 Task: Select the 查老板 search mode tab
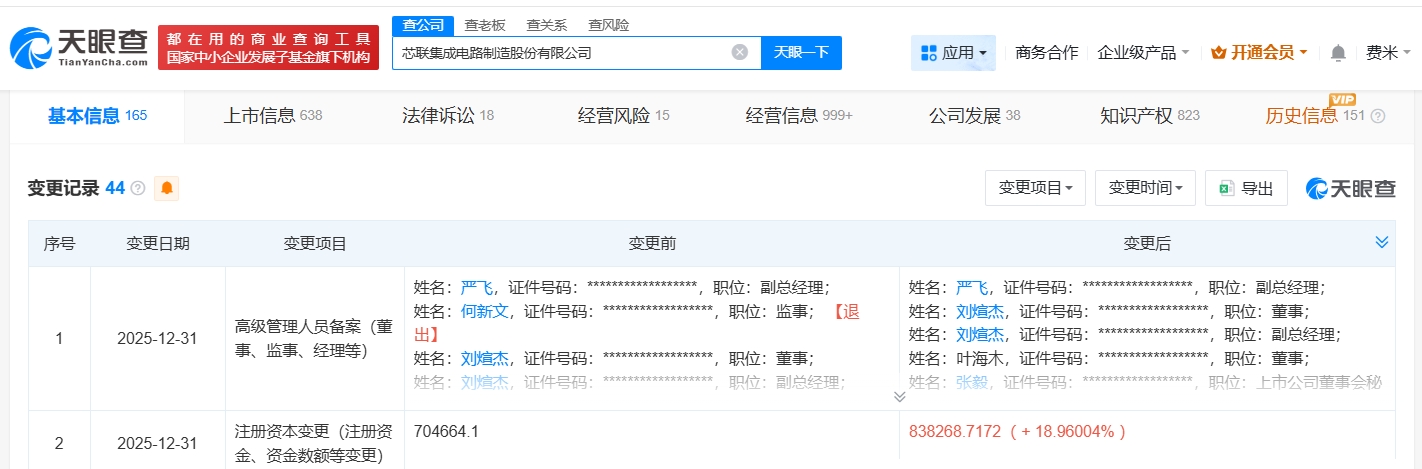pyautogui.click(x=484, y=25)
